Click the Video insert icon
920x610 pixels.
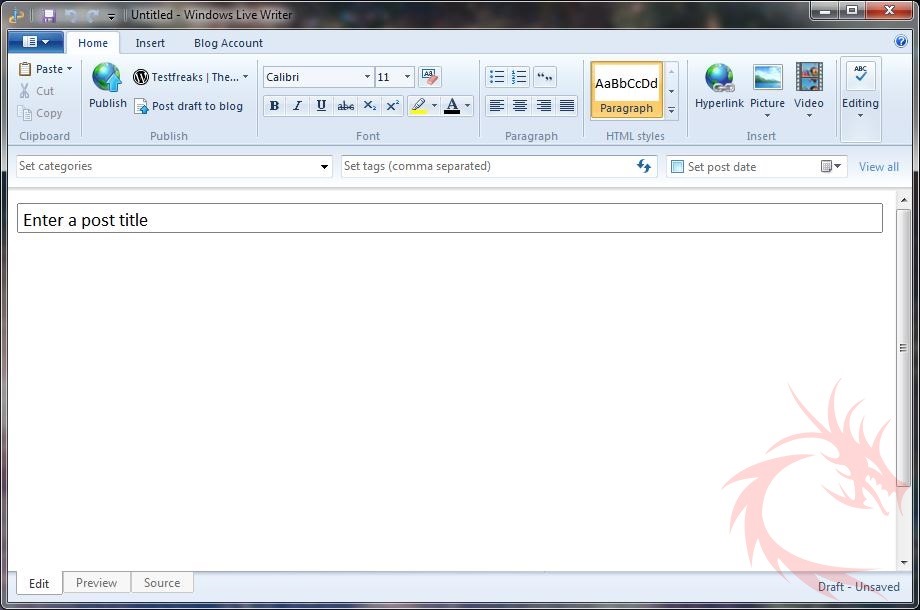(808, 78)
